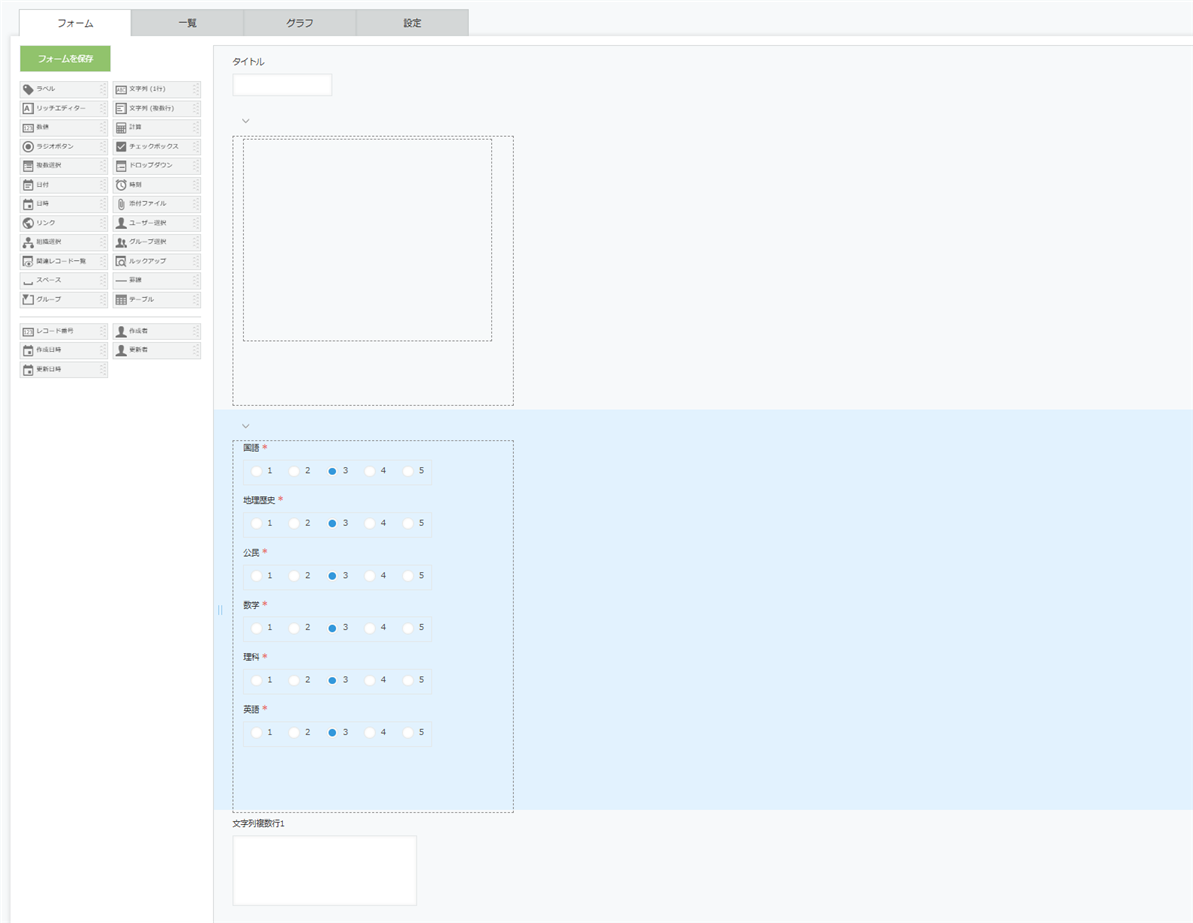The height and width of the screenshot is (923, 1193).
Task: Click the selected 3 radio for 国語
Action: pos(332,471)
